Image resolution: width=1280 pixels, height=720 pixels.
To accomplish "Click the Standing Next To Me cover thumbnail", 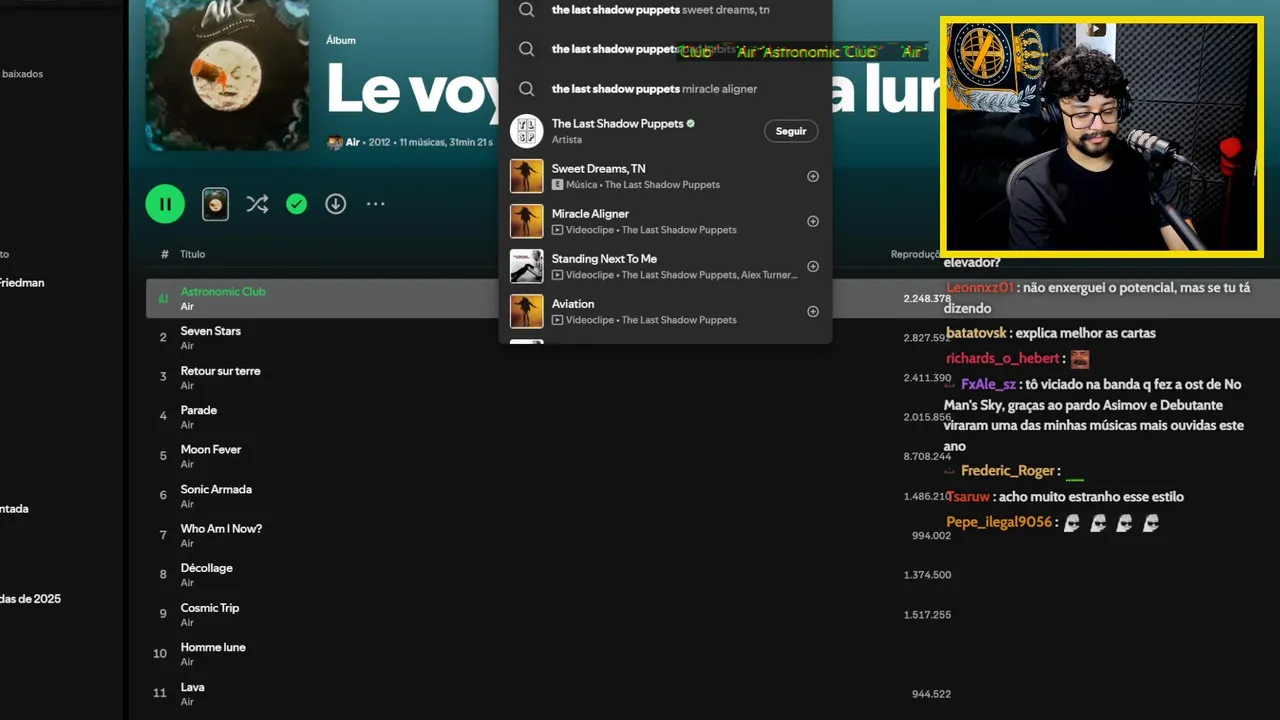I will pos(527,266).
